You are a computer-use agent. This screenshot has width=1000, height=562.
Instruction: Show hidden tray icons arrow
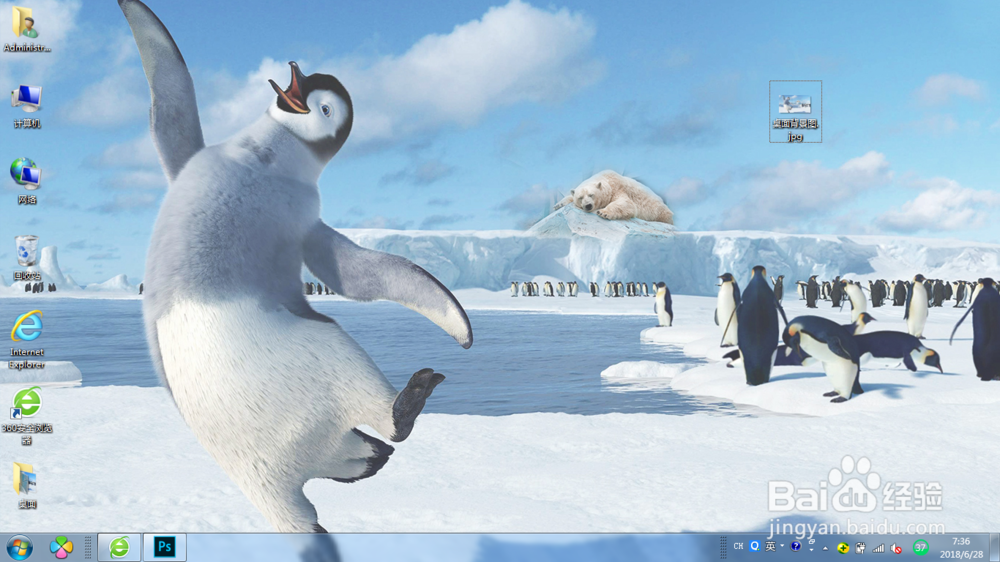[825, 548]
